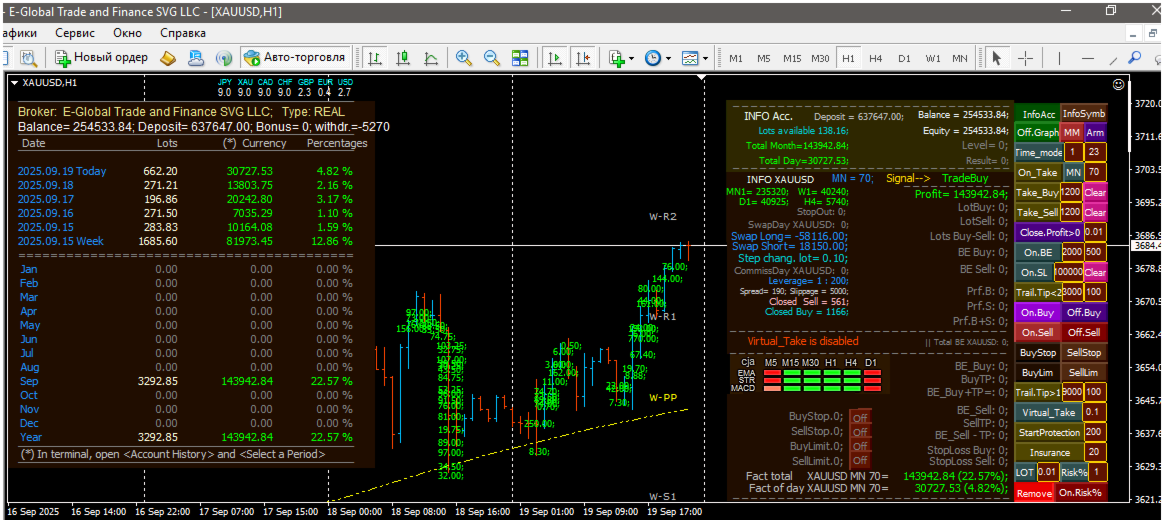The width and height of the screenshot is (1168, 520).
Task: Click the Clear button beside Take_Buy
Action: [x=1096, y=192]
